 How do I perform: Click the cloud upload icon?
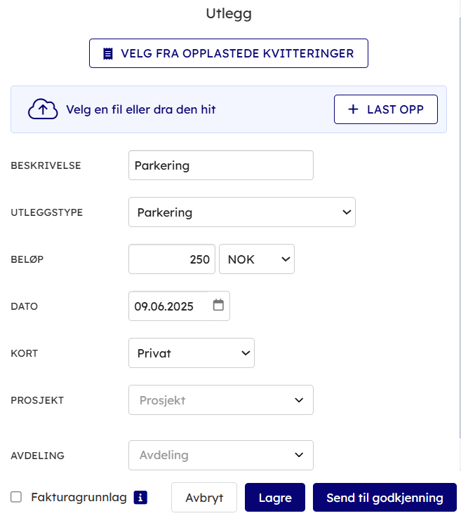click(43, 109)
